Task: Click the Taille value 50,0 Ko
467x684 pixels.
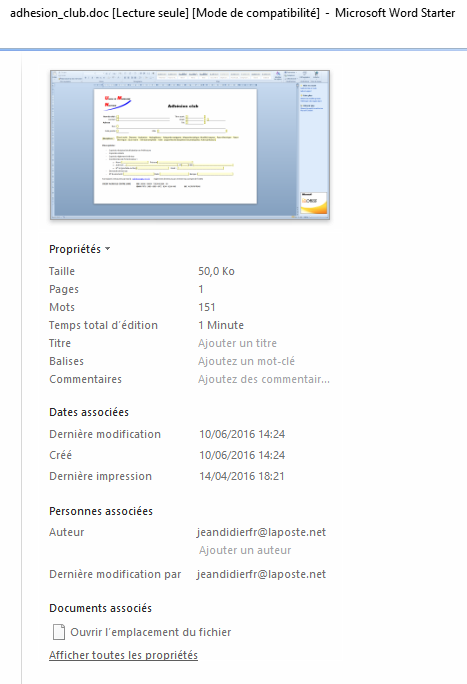Action: click(x=216, y=271)
